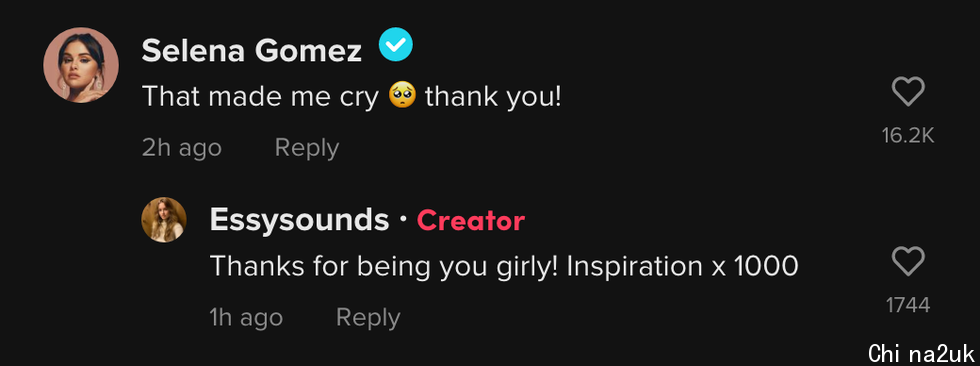Viewport: 980px width, 366px height.
Task: Click the 2h ago timestamp
Action: tap(181, 148)
